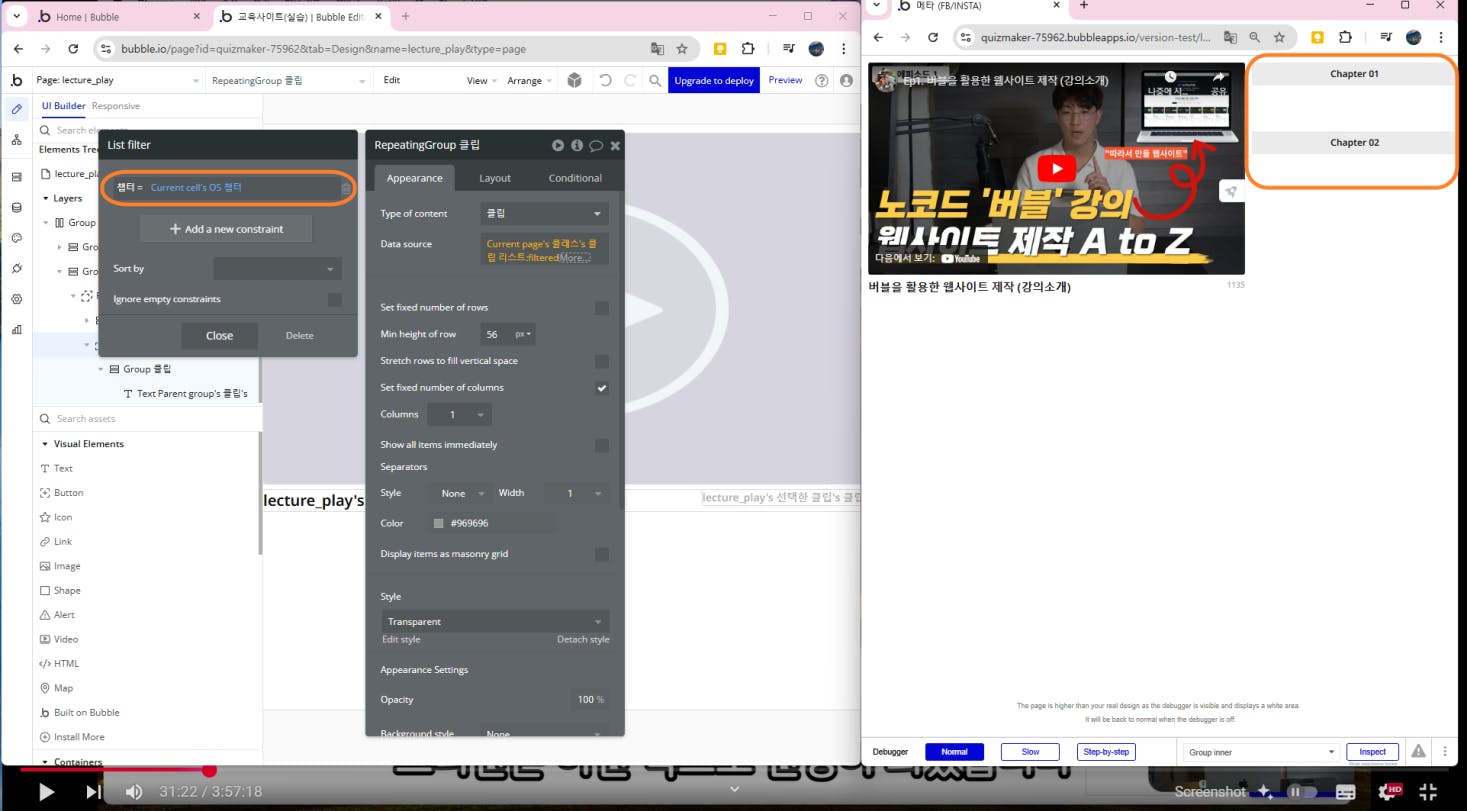Open the help question mark icon
The image size is (1467, 811).
[821, 81]
